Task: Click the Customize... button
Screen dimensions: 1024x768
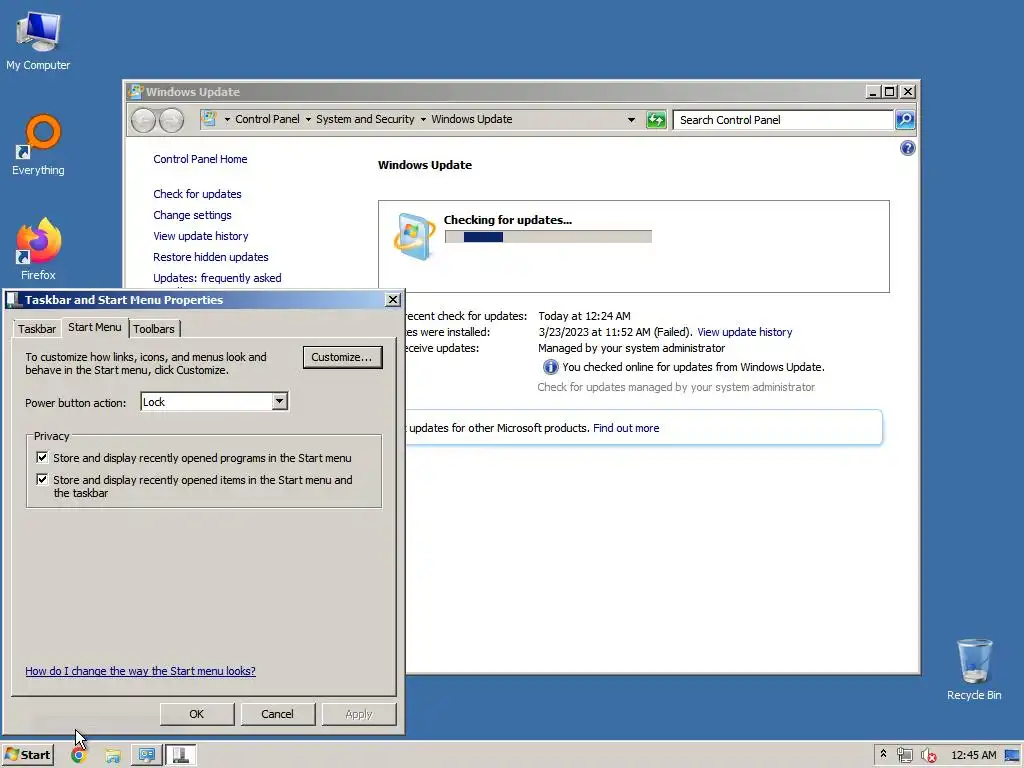Action: point(342,357)
